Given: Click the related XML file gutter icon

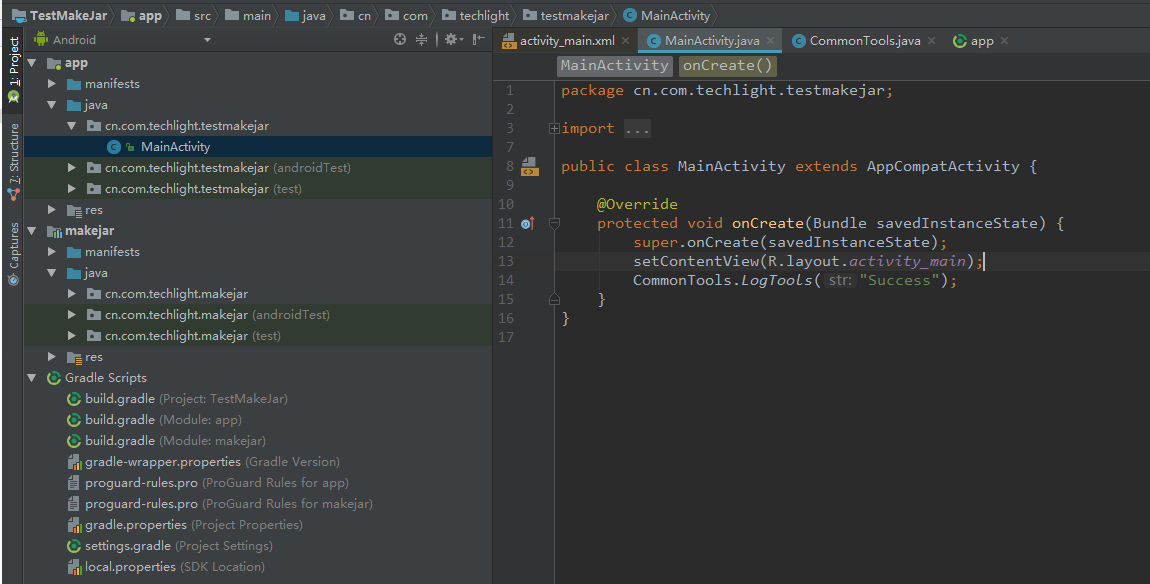Looking at the screenshot, I should [x=530, y=167].
